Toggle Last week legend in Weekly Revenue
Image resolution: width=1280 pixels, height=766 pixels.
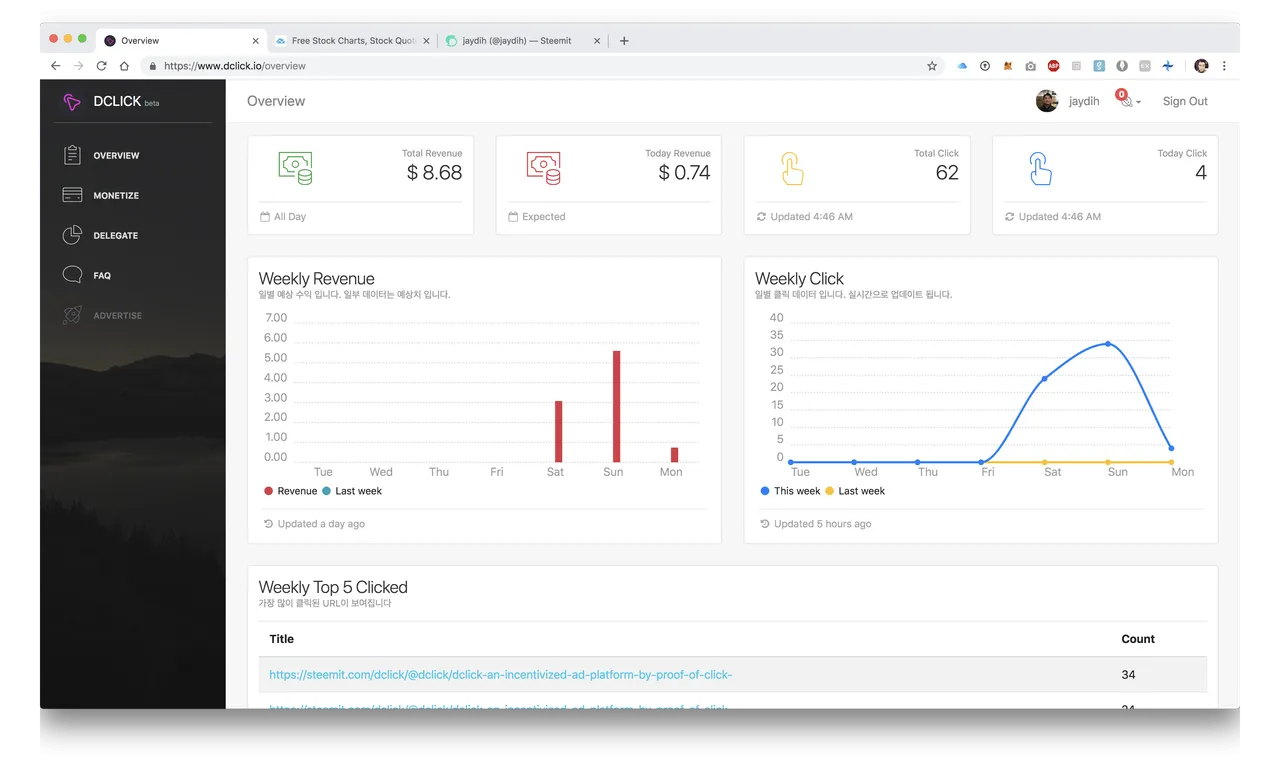352,491
